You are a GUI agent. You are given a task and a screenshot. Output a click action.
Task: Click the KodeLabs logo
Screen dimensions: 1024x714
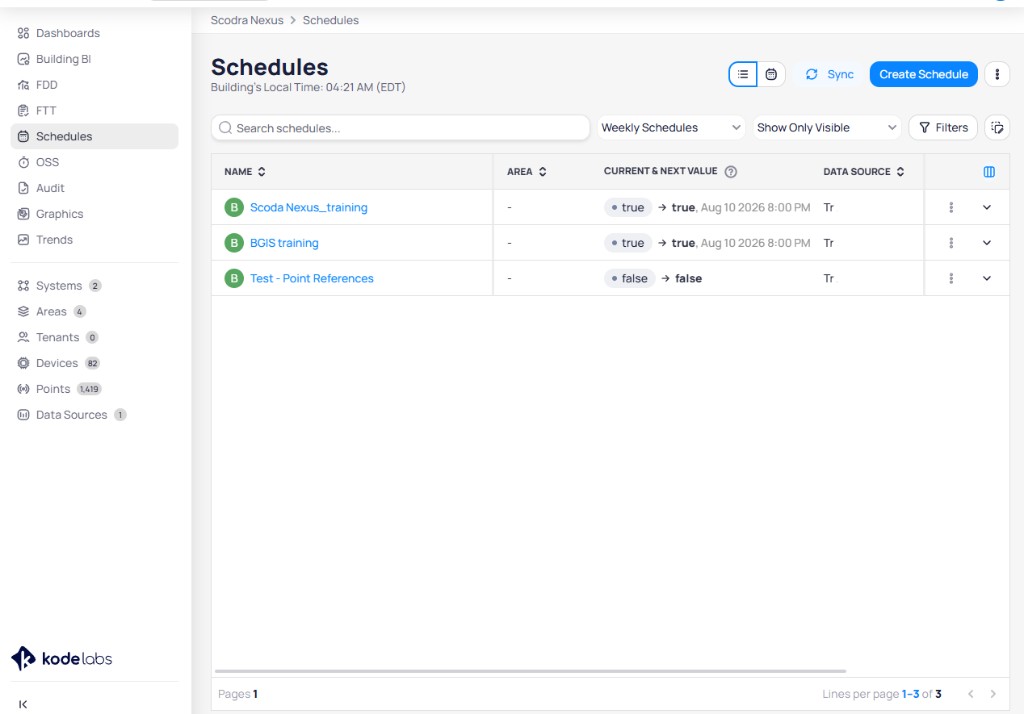(x=62, y=658)
